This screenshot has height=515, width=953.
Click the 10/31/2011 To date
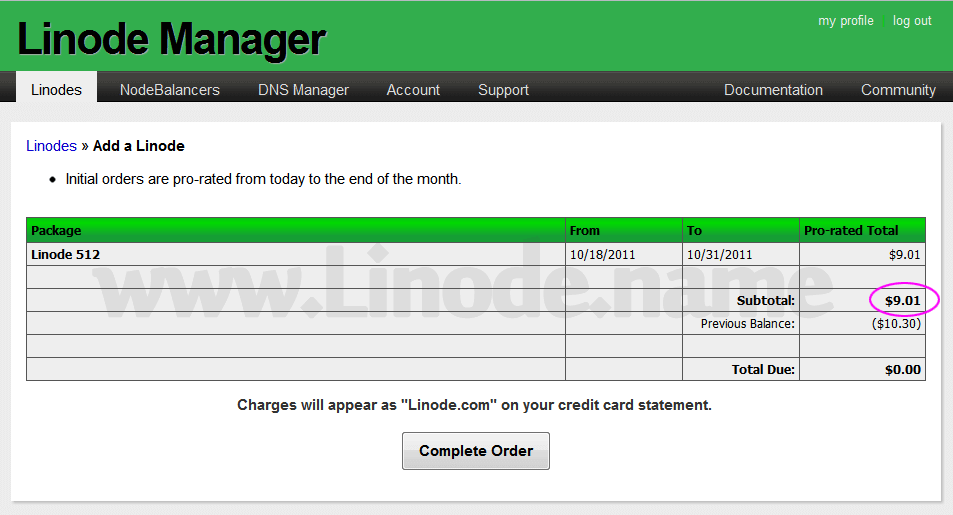[720, 255]
